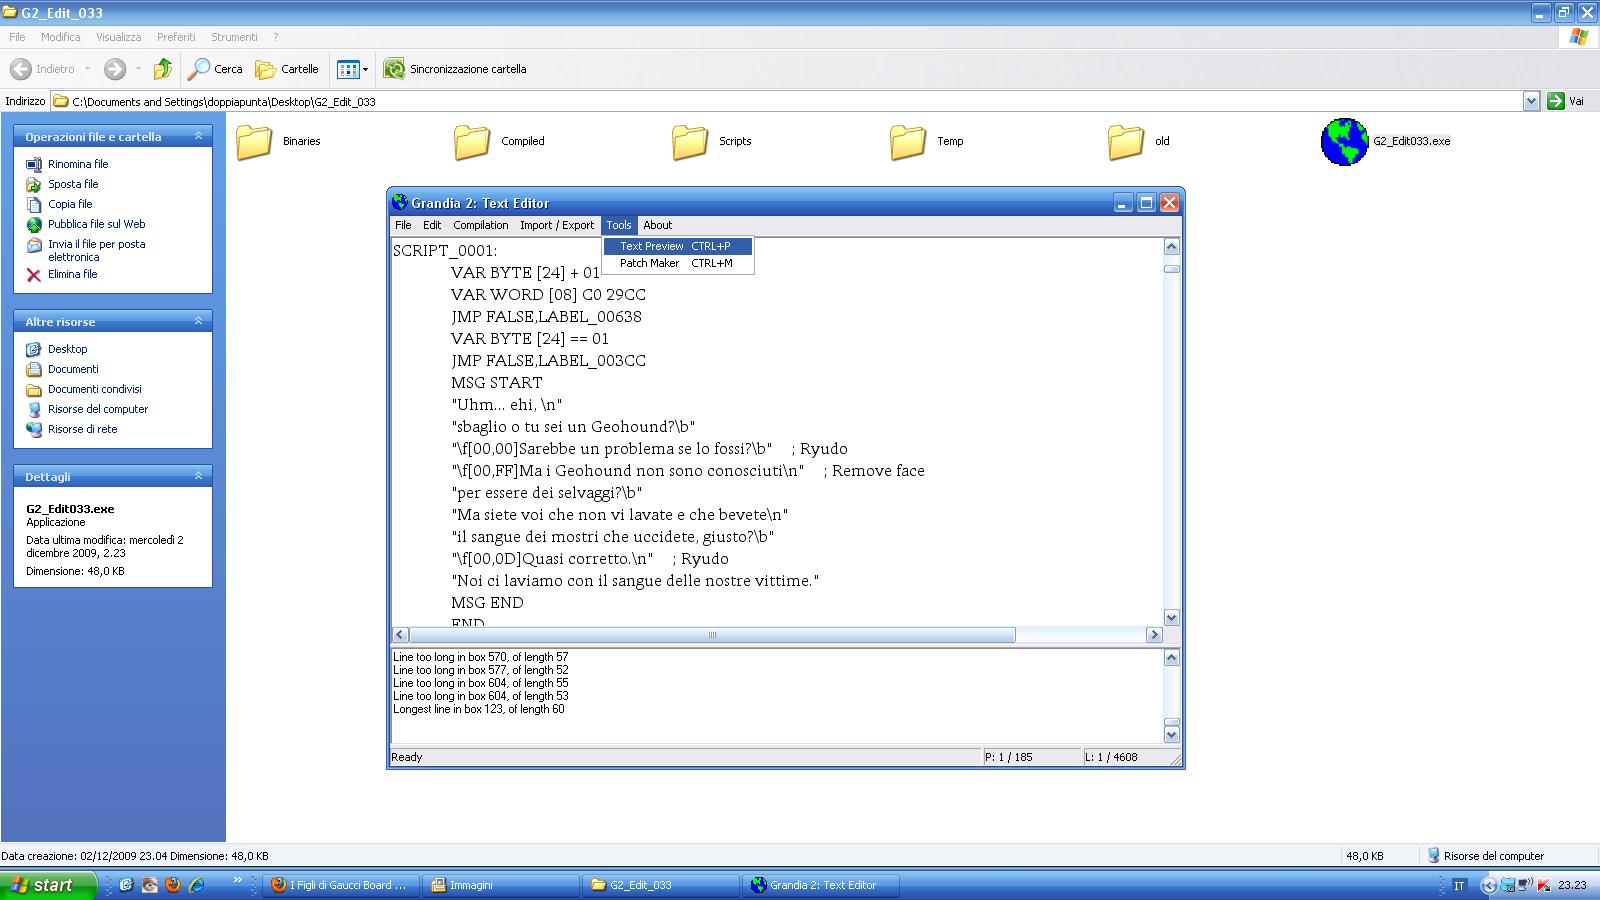The height and width of the screenshot is (900, 1600).
Task: Open the Compiled folder
Action: [x=473, y=142]
